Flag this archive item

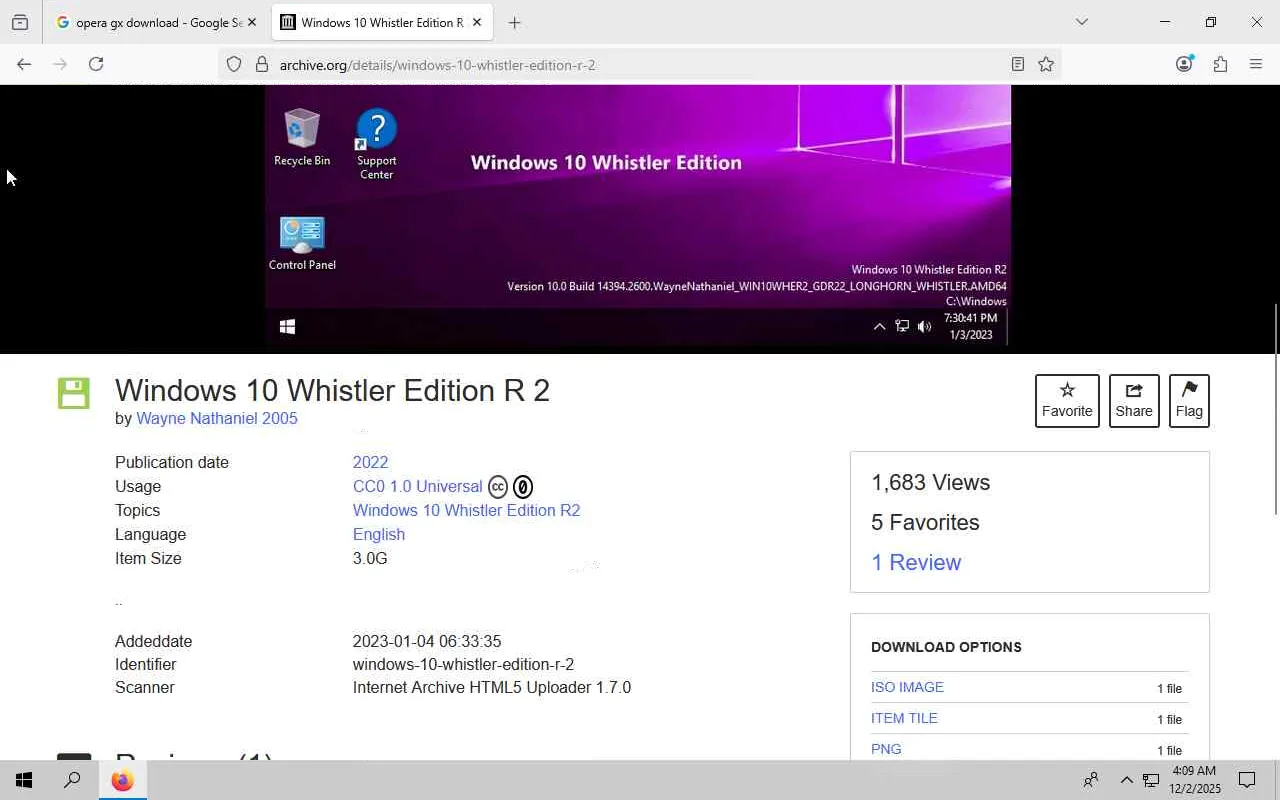1189,401
